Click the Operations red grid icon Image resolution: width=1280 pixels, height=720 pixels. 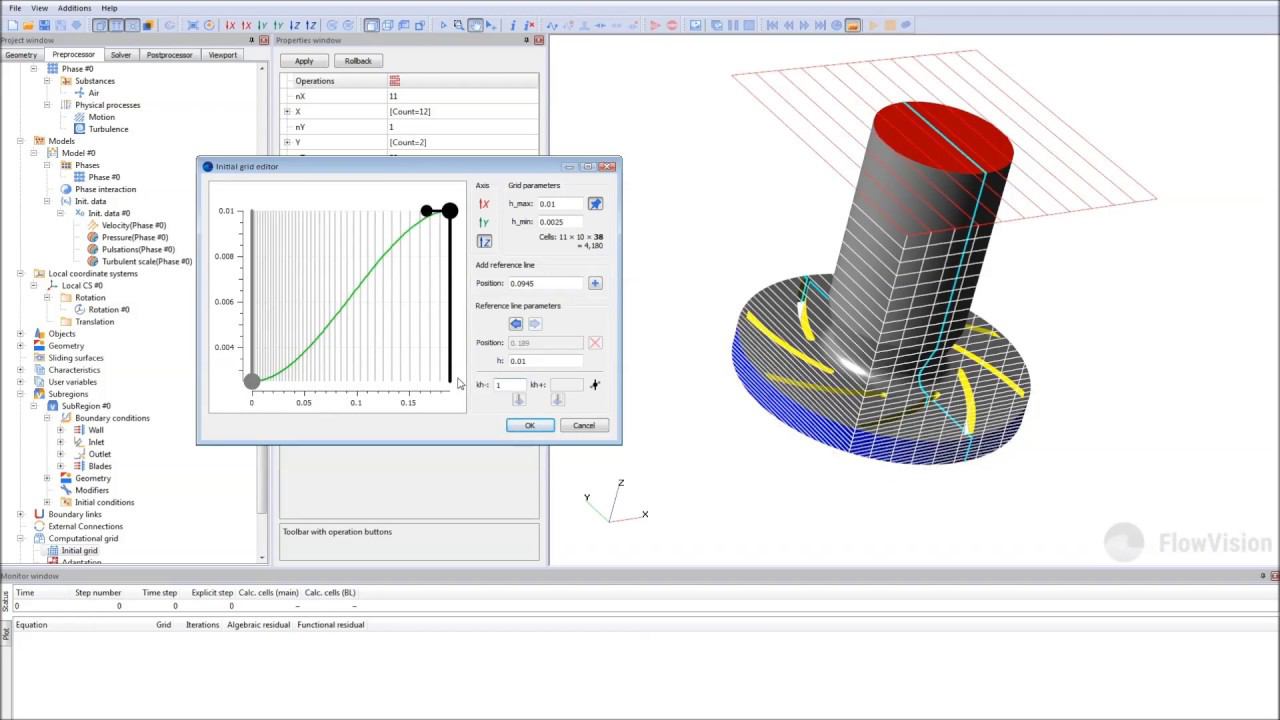(x=394, y=81)
